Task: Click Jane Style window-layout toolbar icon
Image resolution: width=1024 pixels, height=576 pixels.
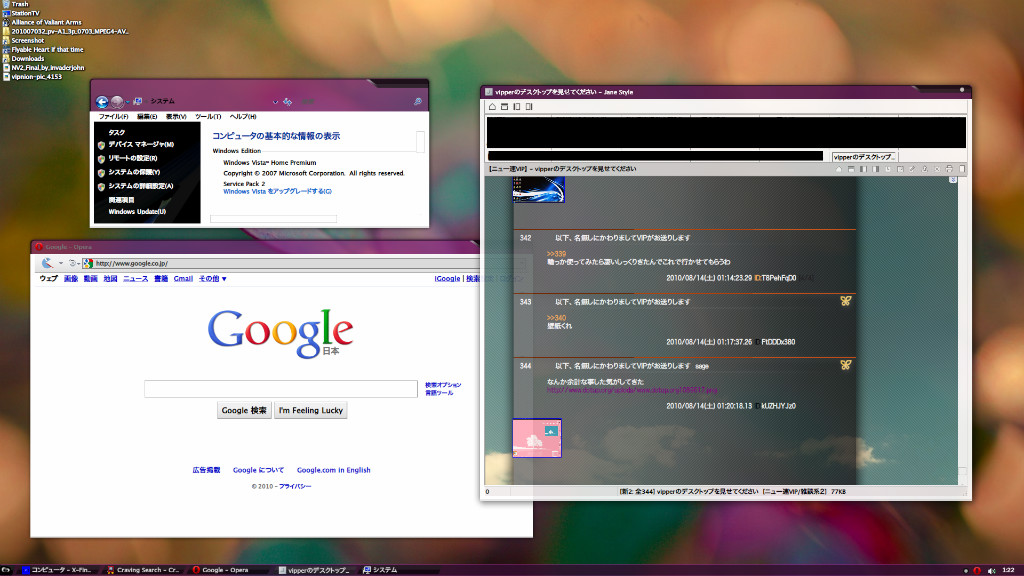Action: [505, 106]
